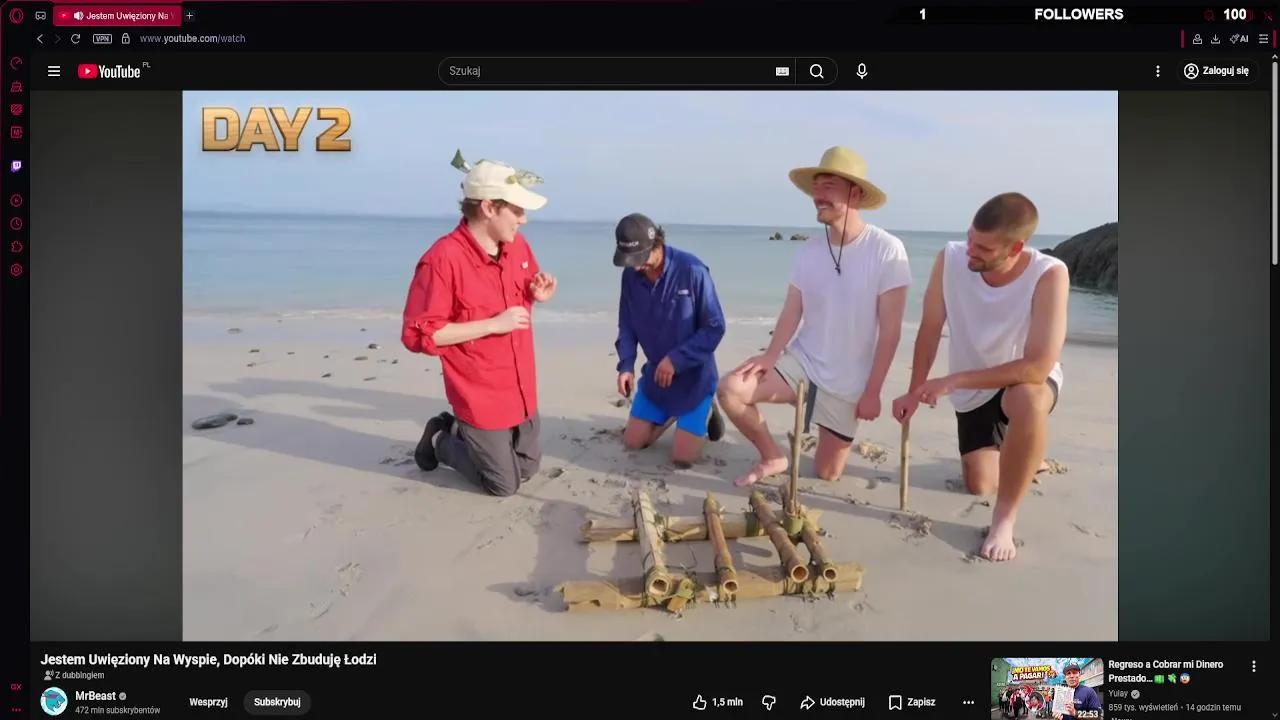Toggle the VPN badge in address bar
The height and width of the screenshot is (720, 1280).
click(102, 39)
